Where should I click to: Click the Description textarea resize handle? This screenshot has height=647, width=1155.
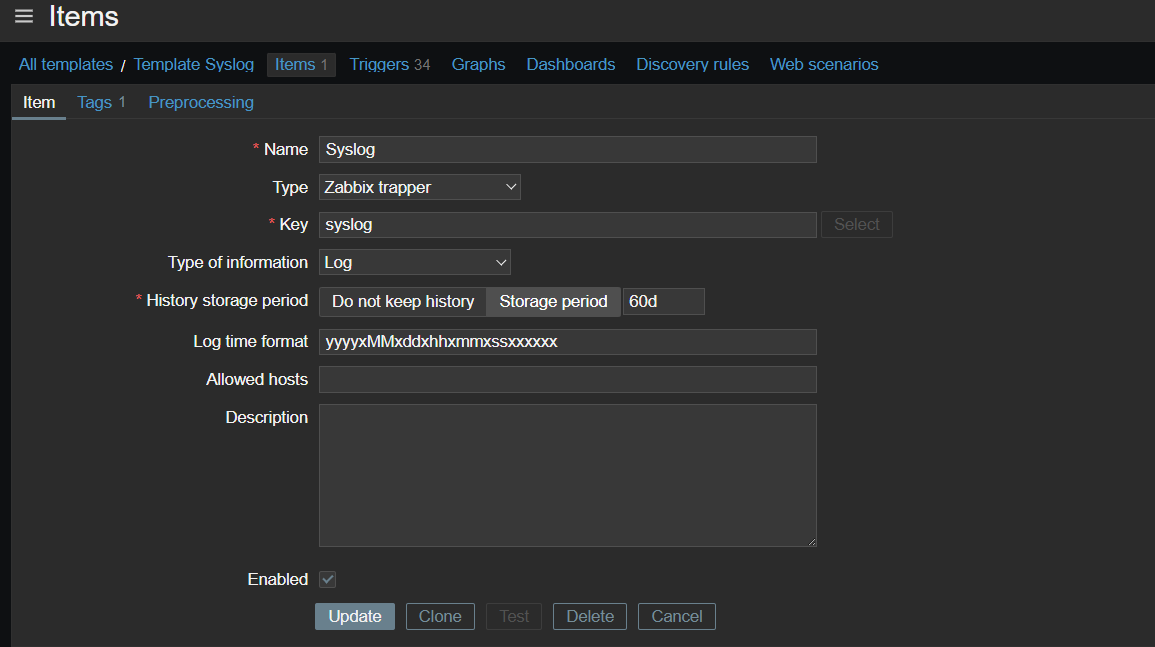812,542
